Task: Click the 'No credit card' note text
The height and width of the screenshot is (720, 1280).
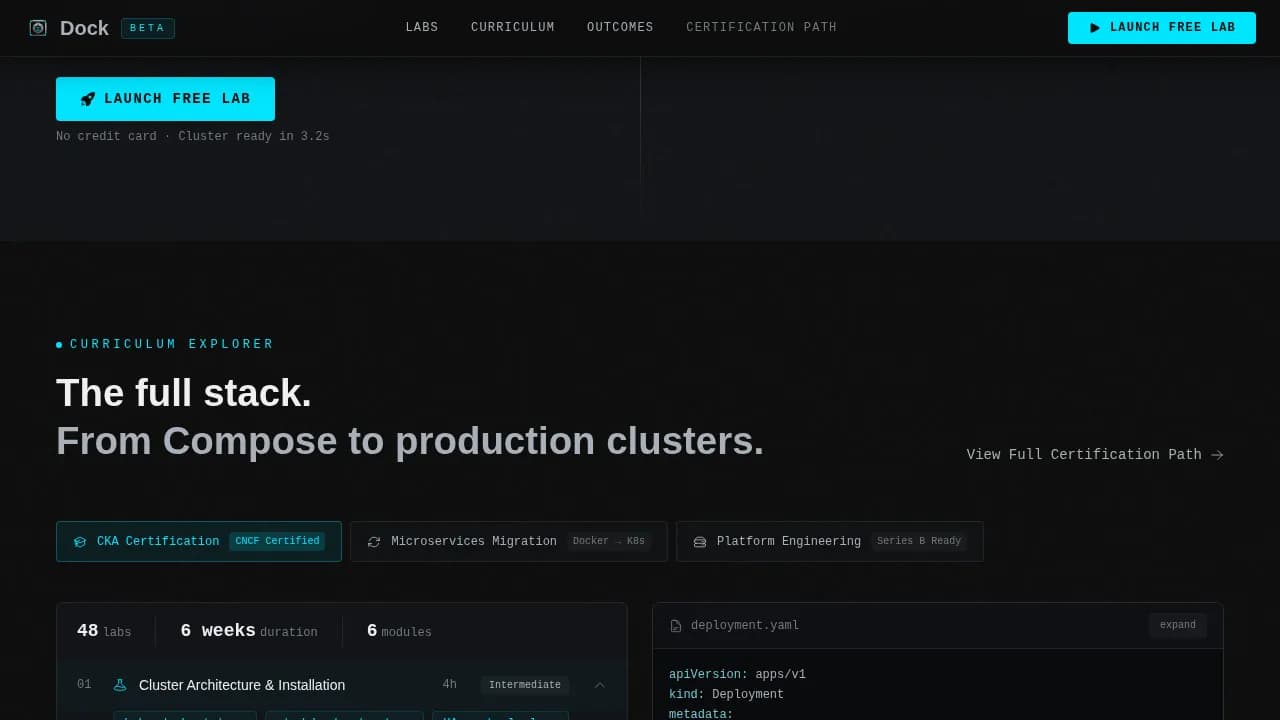Action: [x=193, y=136]
